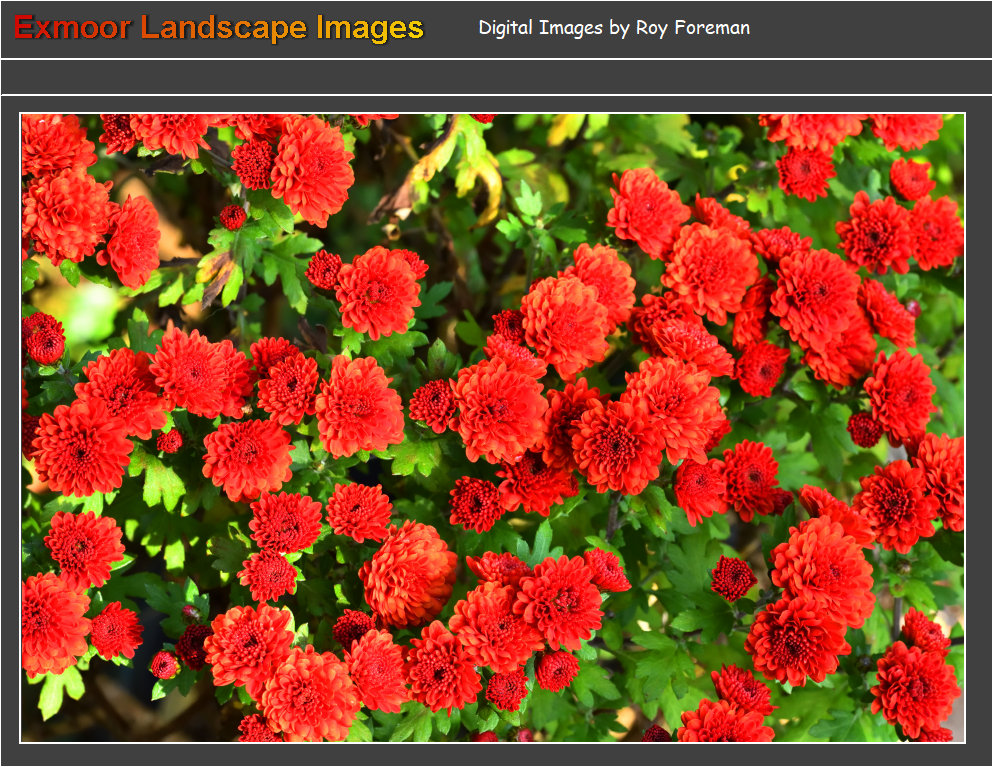Click the word "Exmoor" in the heading
Screen dimensions: 993x767
72,28
